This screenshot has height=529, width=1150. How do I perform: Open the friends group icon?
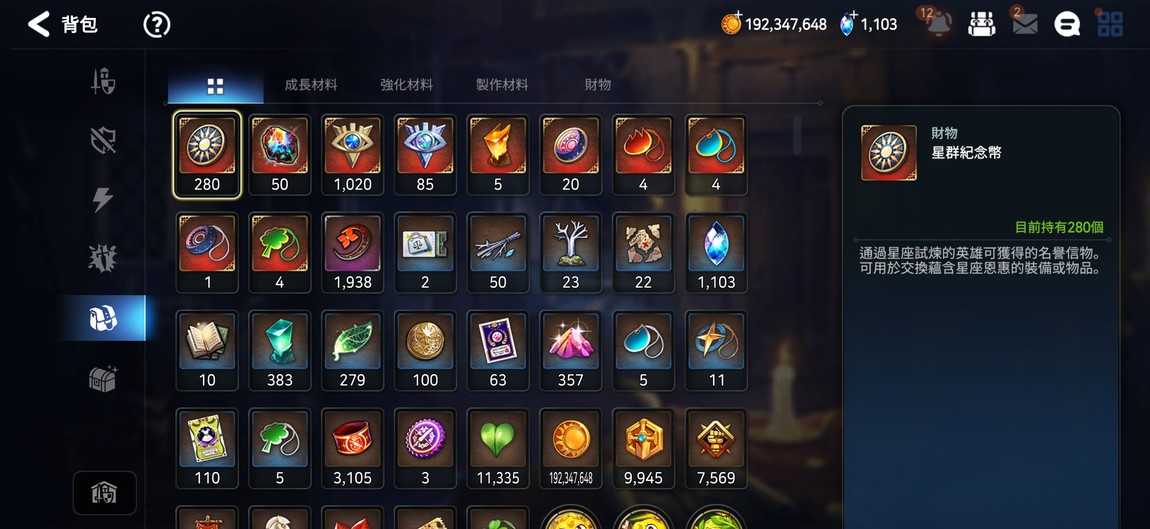click(981, 24)
